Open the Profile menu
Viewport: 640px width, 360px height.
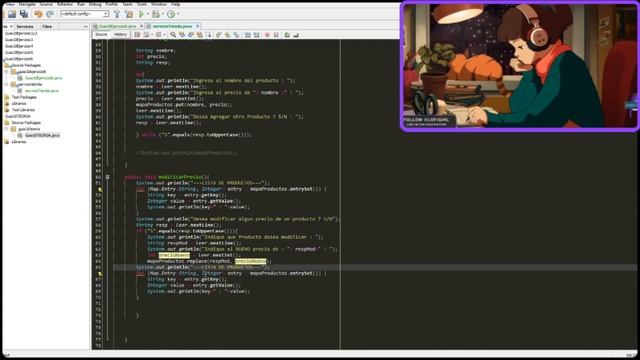coord(112,4)
